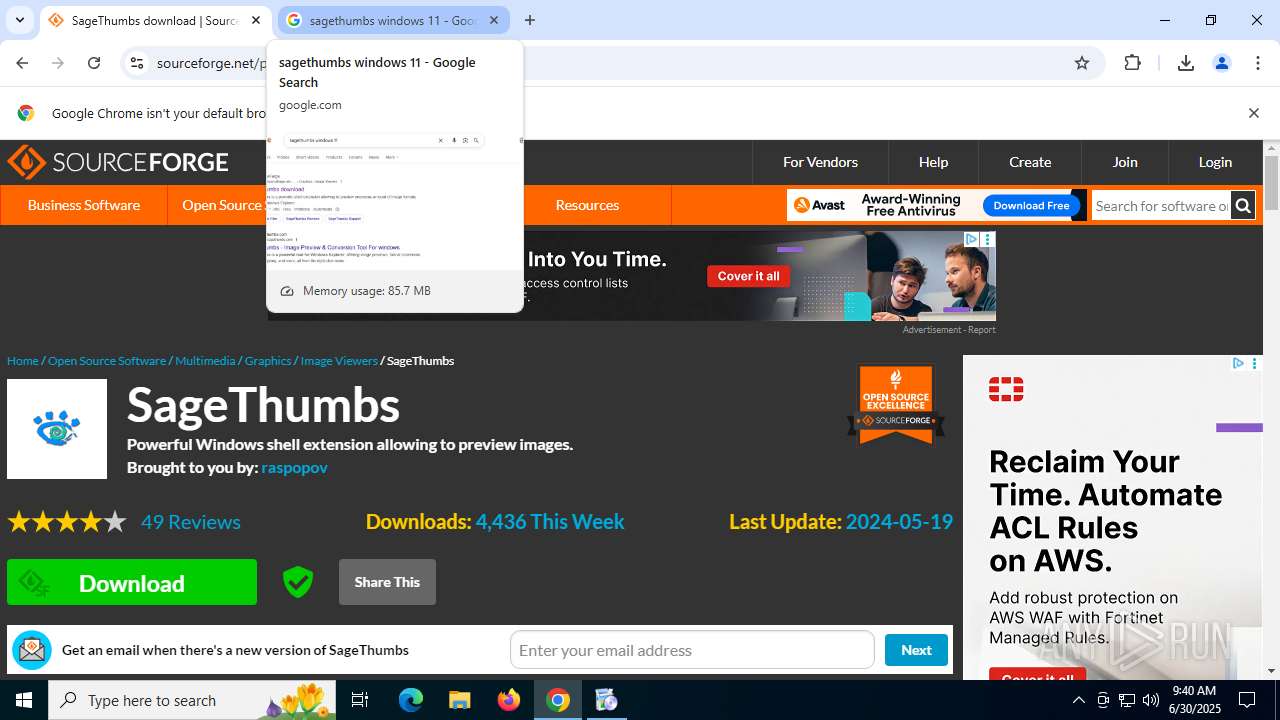The height and width of the screenshot is (720, 1280).
Task: Click the SourceForge logo
Action: [118, 162]
